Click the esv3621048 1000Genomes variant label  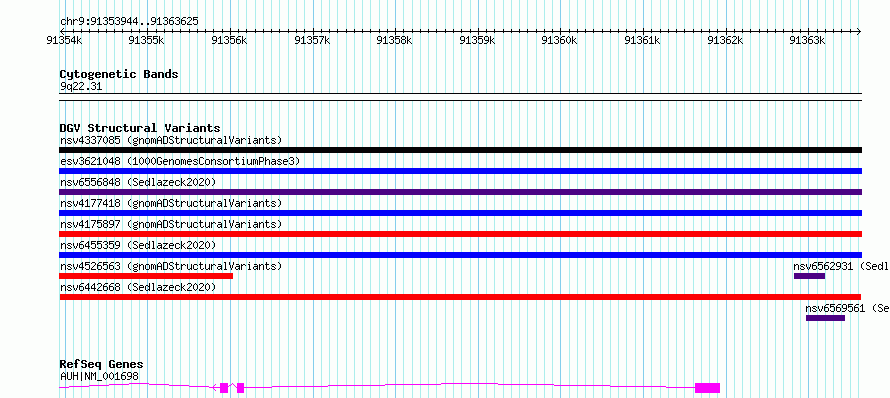(x=180, y=161)
